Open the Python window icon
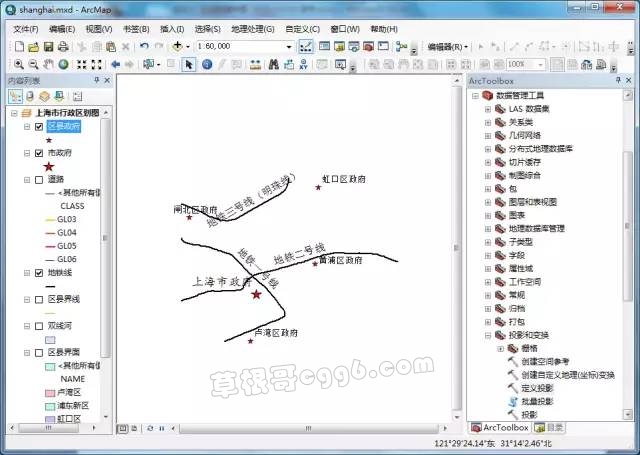This screenshot has width=640, height=455. click(x=383, y=47)
